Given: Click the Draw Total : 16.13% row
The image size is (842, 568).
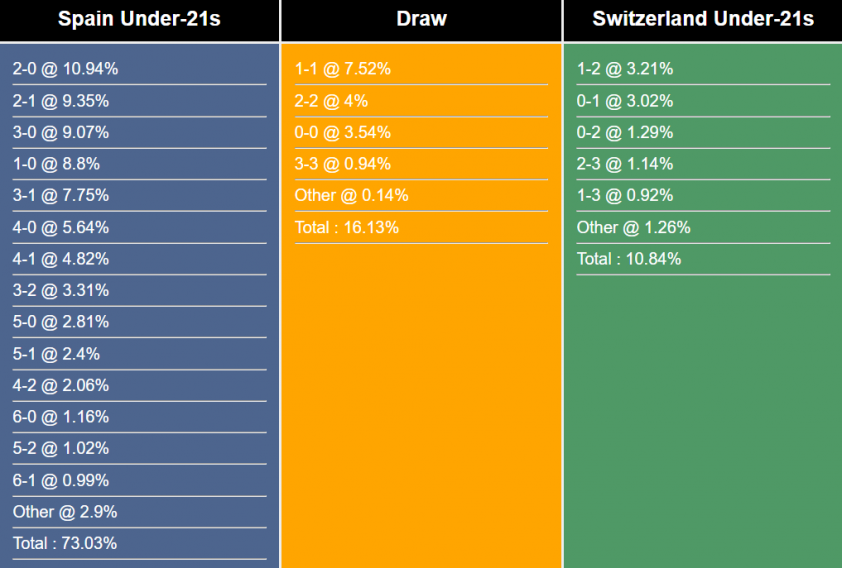Looking at the screenshot, I should [x=347, y=227].
